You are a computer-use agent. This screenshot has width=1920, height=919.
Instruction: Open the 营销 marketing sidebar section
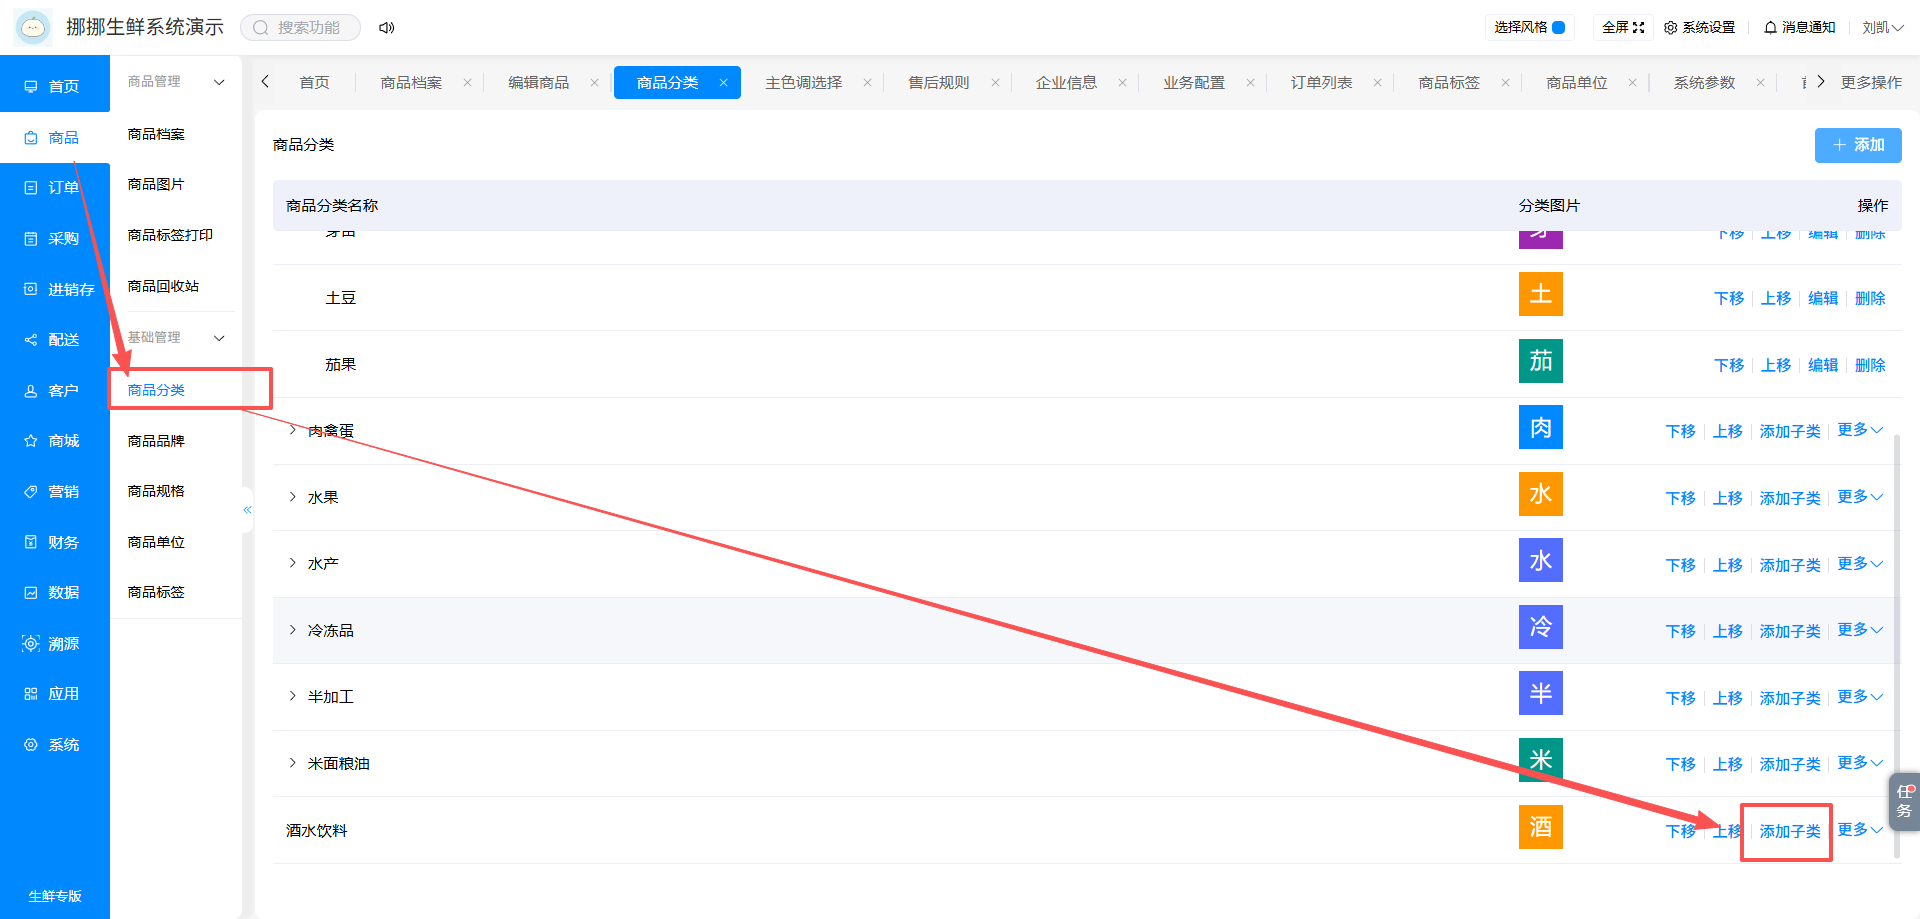pos(54,492)
